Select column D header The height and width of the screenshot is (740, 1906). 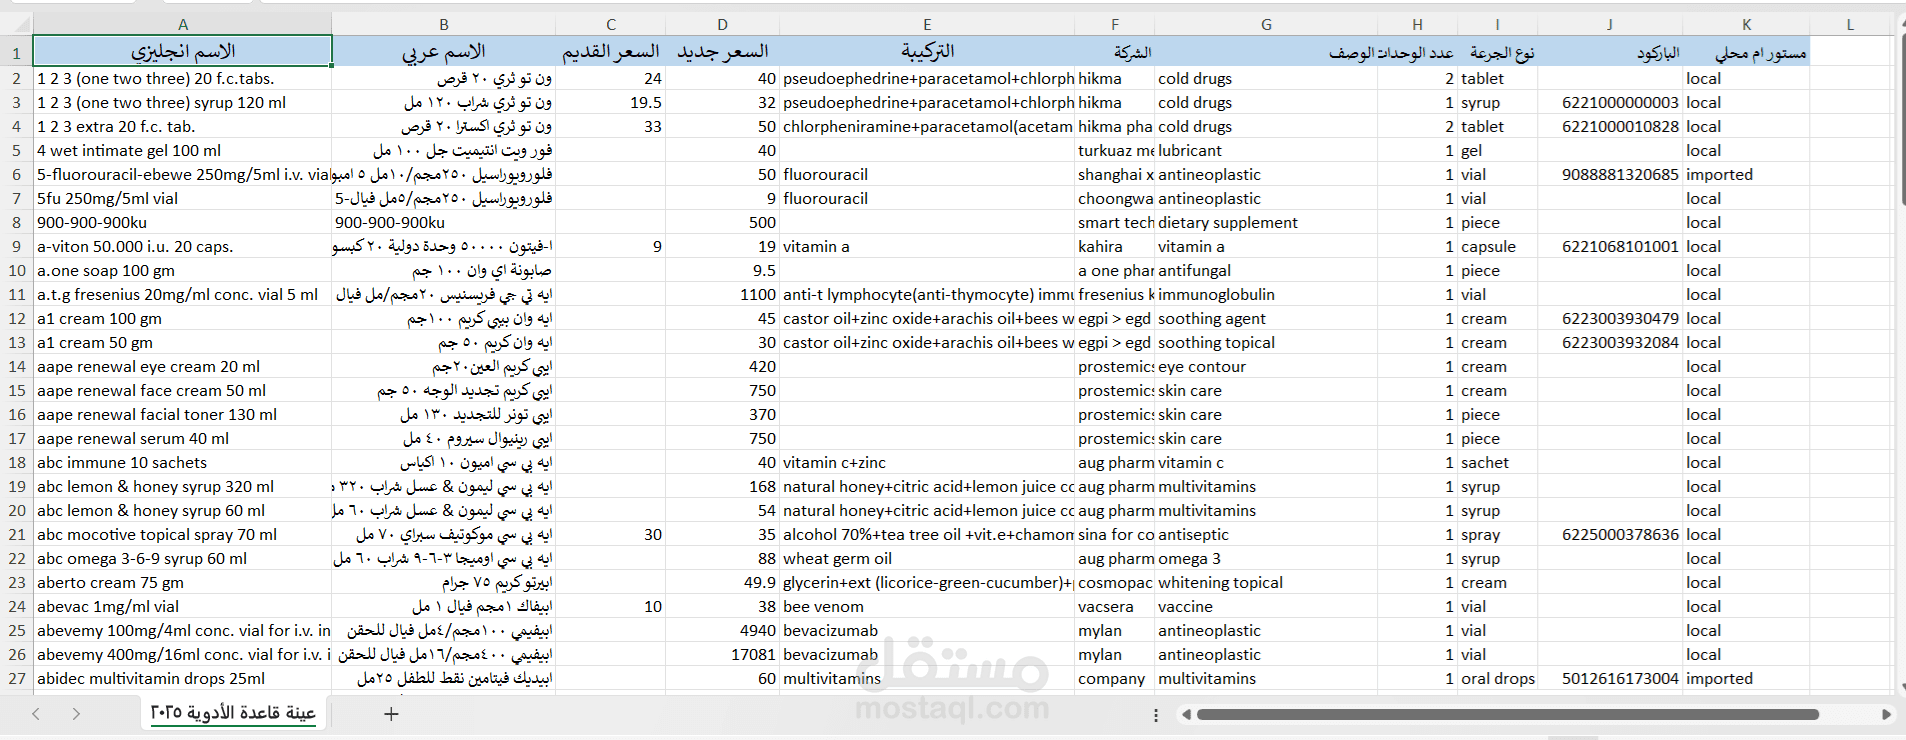click(x=723, y=24)
